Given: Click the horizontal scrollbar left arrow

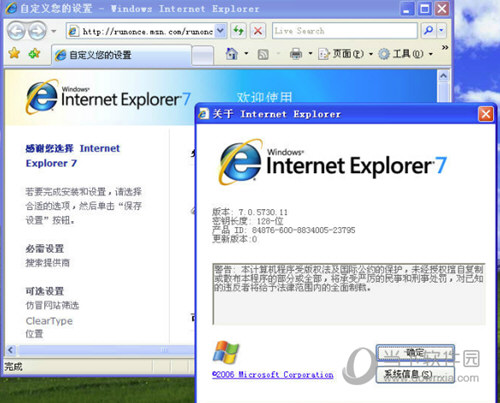Looking at the screenshot, I should click(x=11, y=350).
